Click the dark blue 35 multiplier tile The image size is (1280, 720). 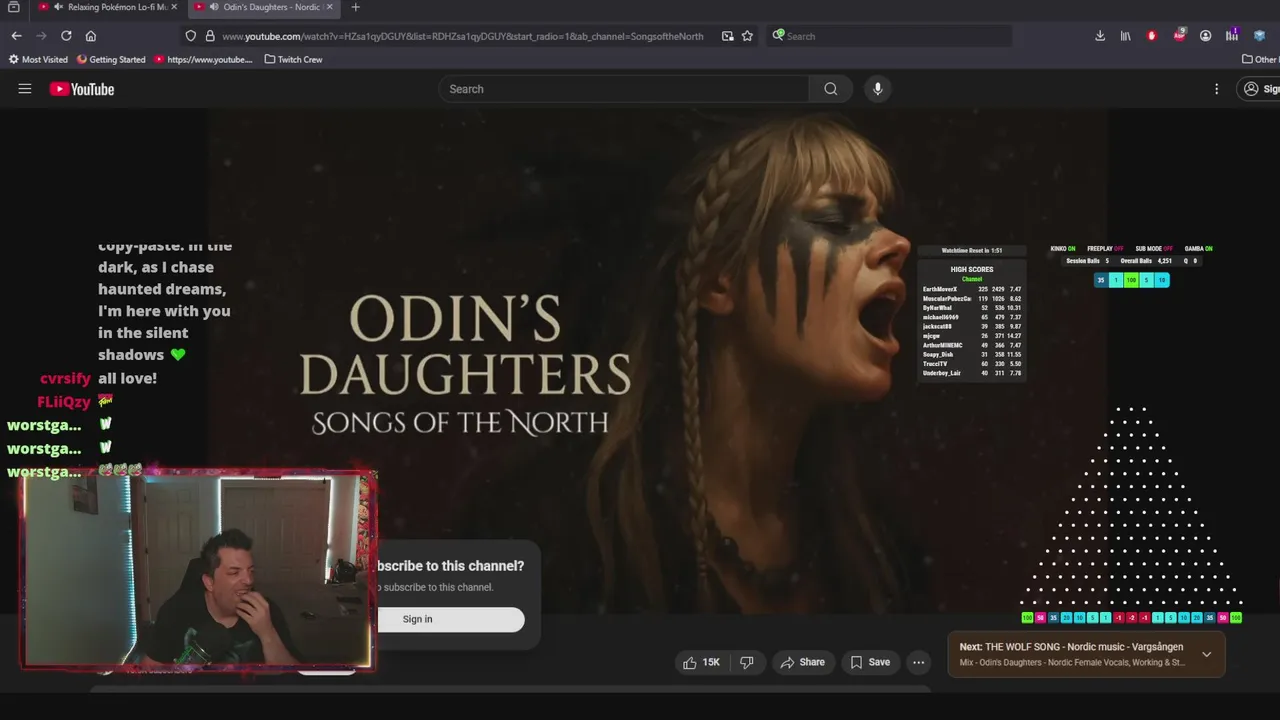click(1101, 280)
